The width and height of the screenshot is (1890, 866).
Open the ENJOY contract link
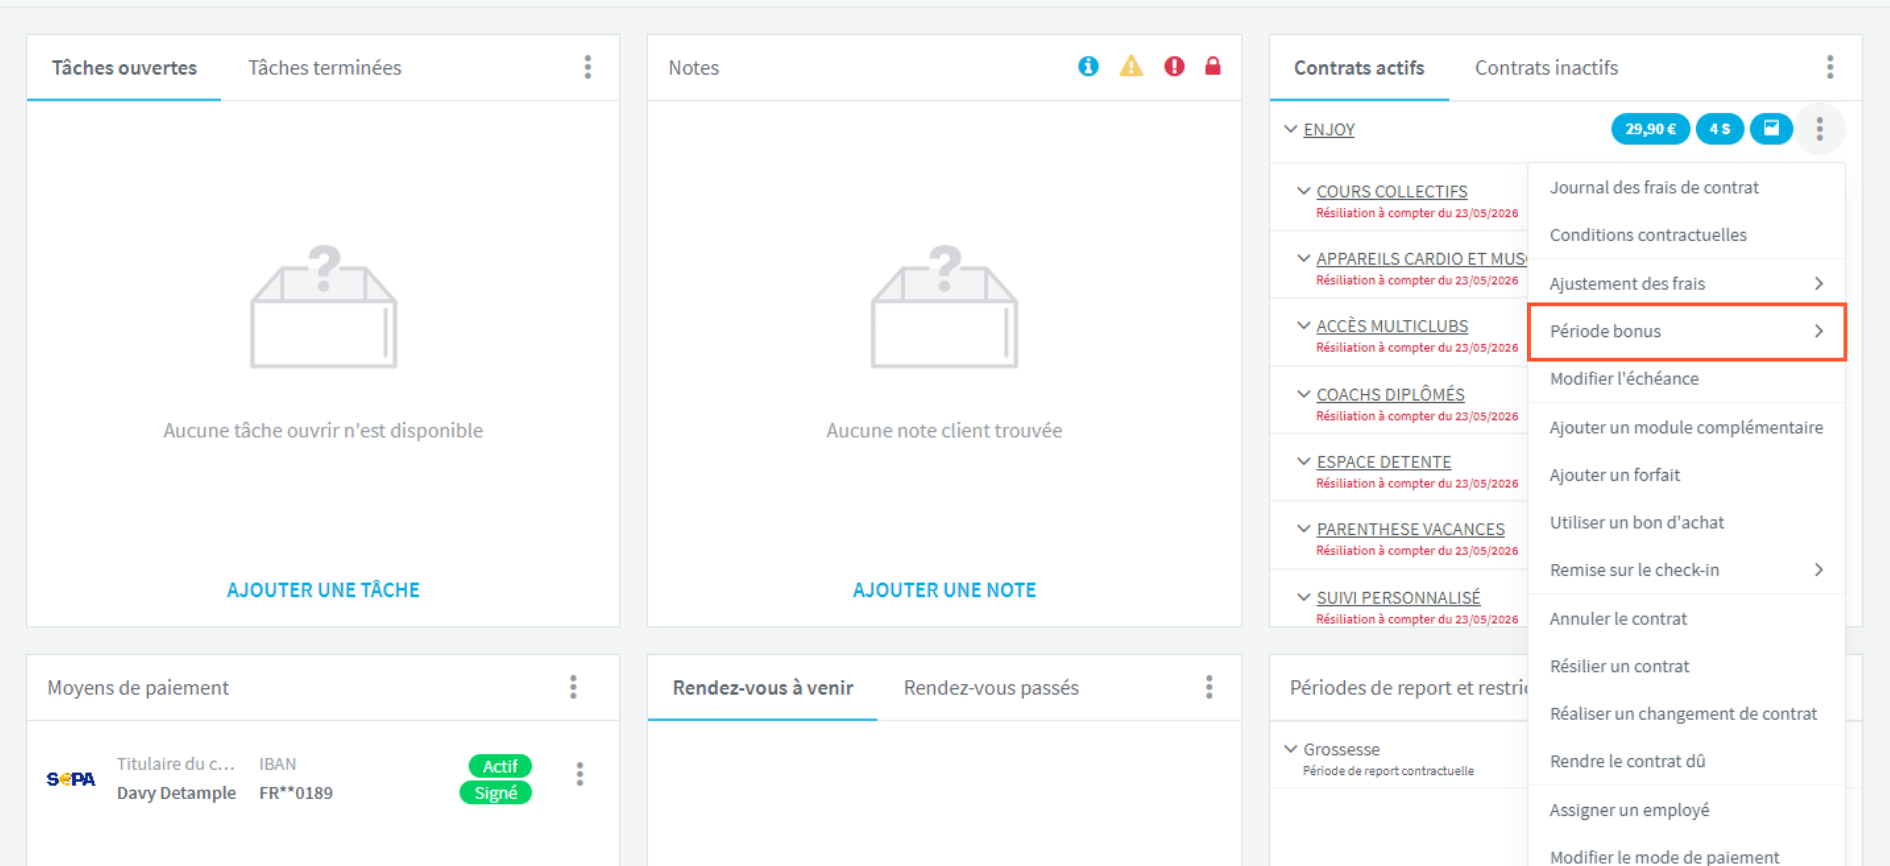1329,130
